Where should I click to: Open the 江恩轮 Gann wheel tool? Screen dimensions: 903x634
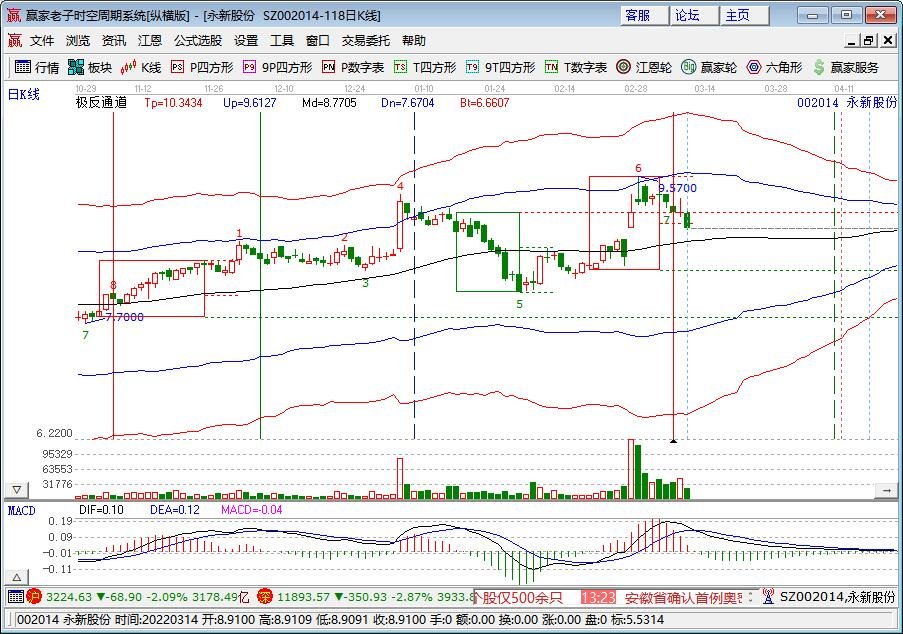point(644,67)
